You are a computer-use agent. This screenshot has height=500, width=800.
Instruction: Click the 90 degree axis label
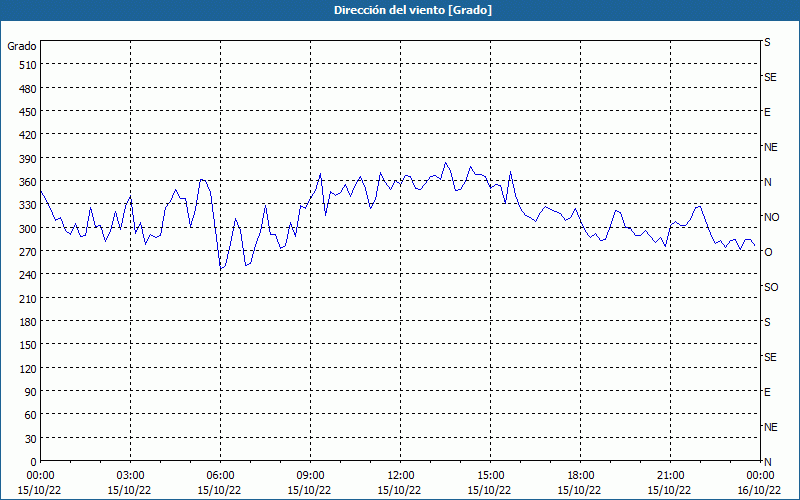[x=31, y=392]
